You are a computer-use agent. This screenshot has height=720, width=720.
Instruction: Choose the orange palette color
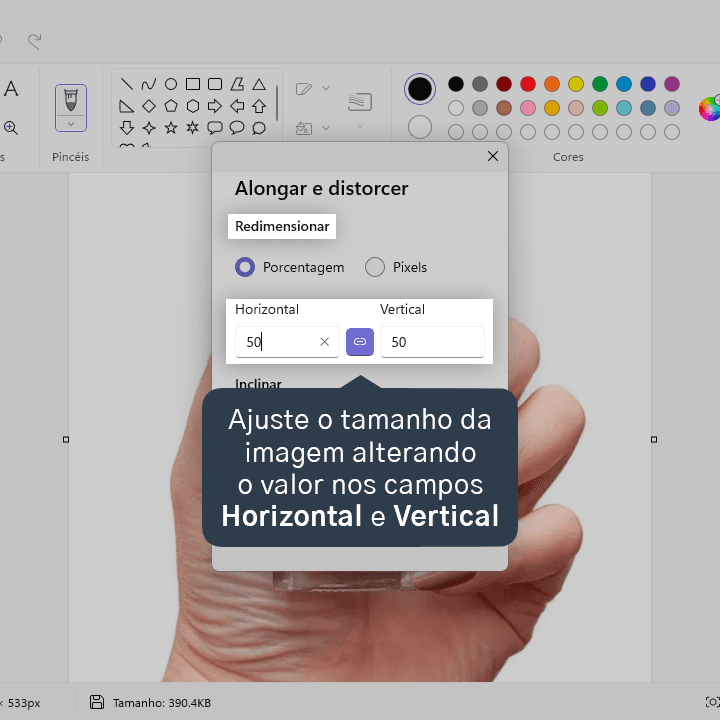click(x=552, y=84)
